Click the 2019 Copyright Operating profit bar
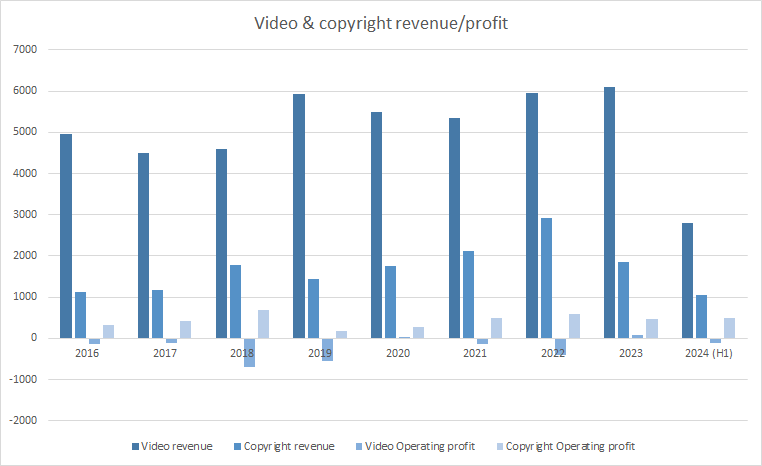The height and width of the screenshot is (466, 762). tap(342, 335)
